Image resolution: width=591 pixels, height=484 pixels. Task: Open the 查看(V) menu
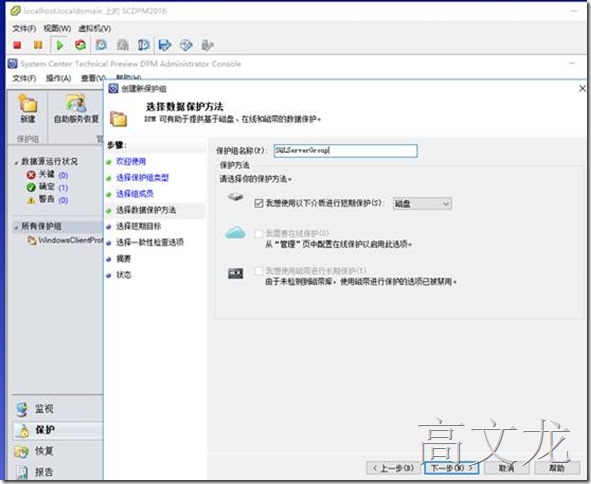pyautogui.click(x=93, y=78)
